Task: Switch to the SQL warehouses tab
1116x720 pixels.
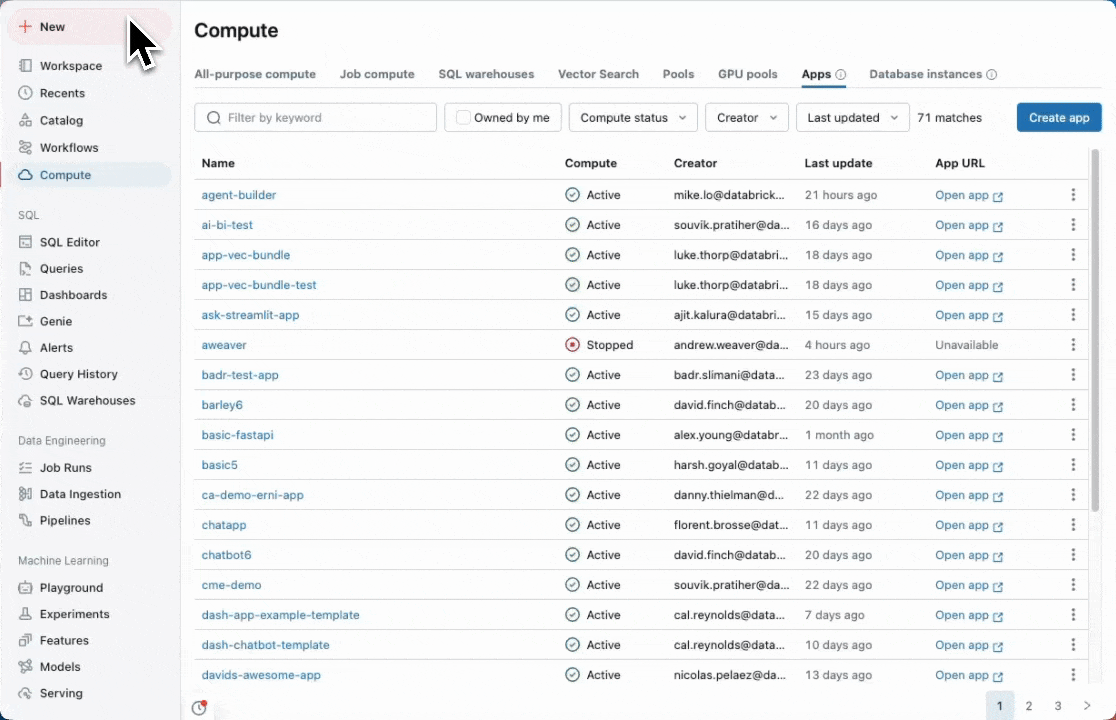Action: [486, 74]
